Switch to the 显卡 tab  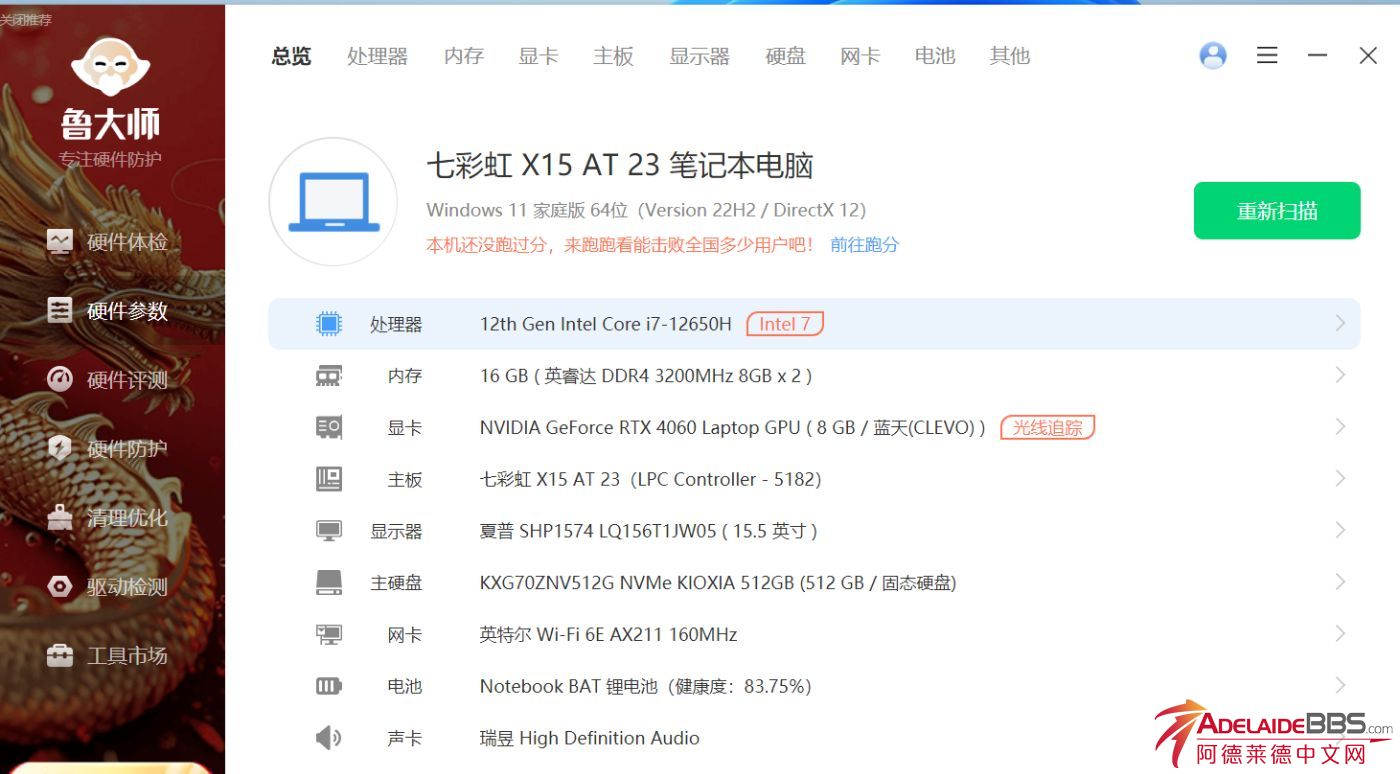(538, 56)
